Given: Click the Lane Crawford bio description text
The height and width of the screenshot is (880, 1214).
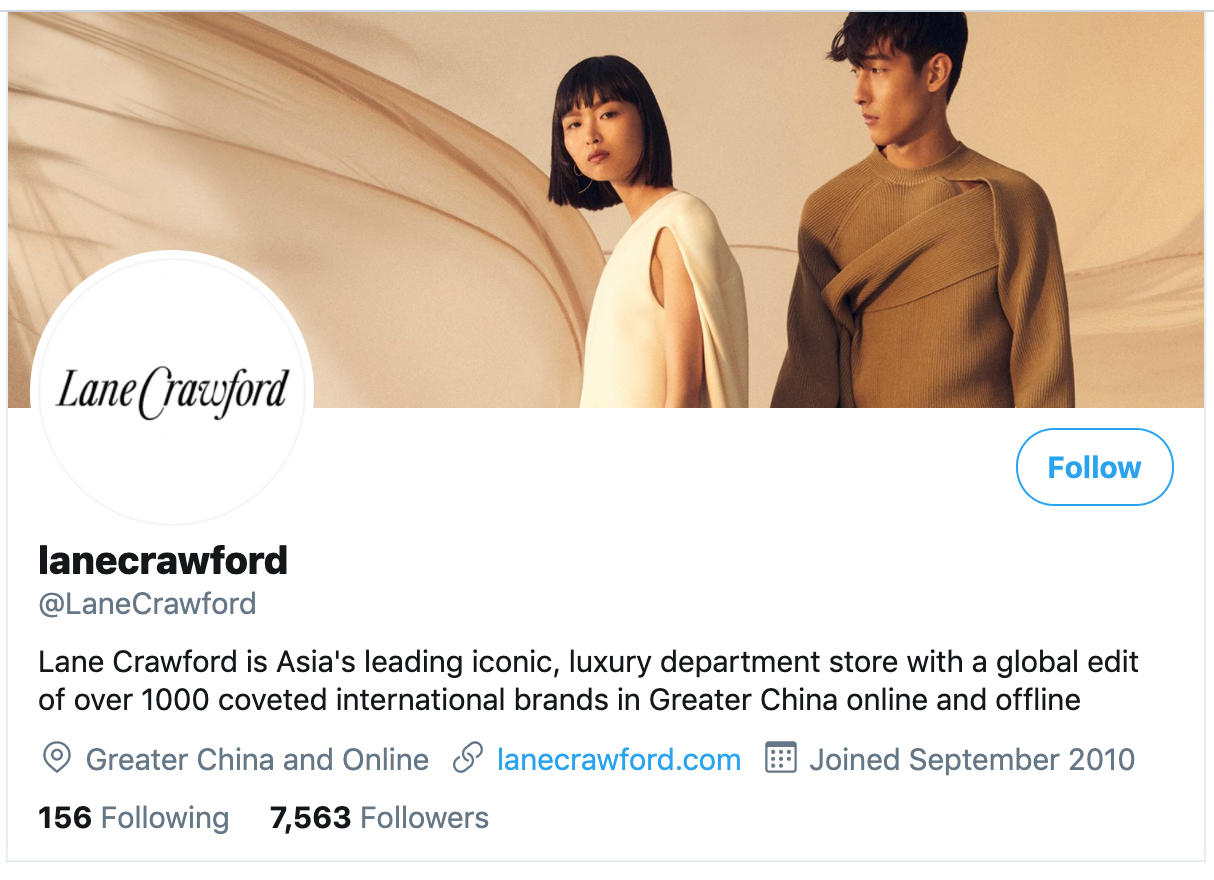Looking at the screenshot, I should coord(588,680).
